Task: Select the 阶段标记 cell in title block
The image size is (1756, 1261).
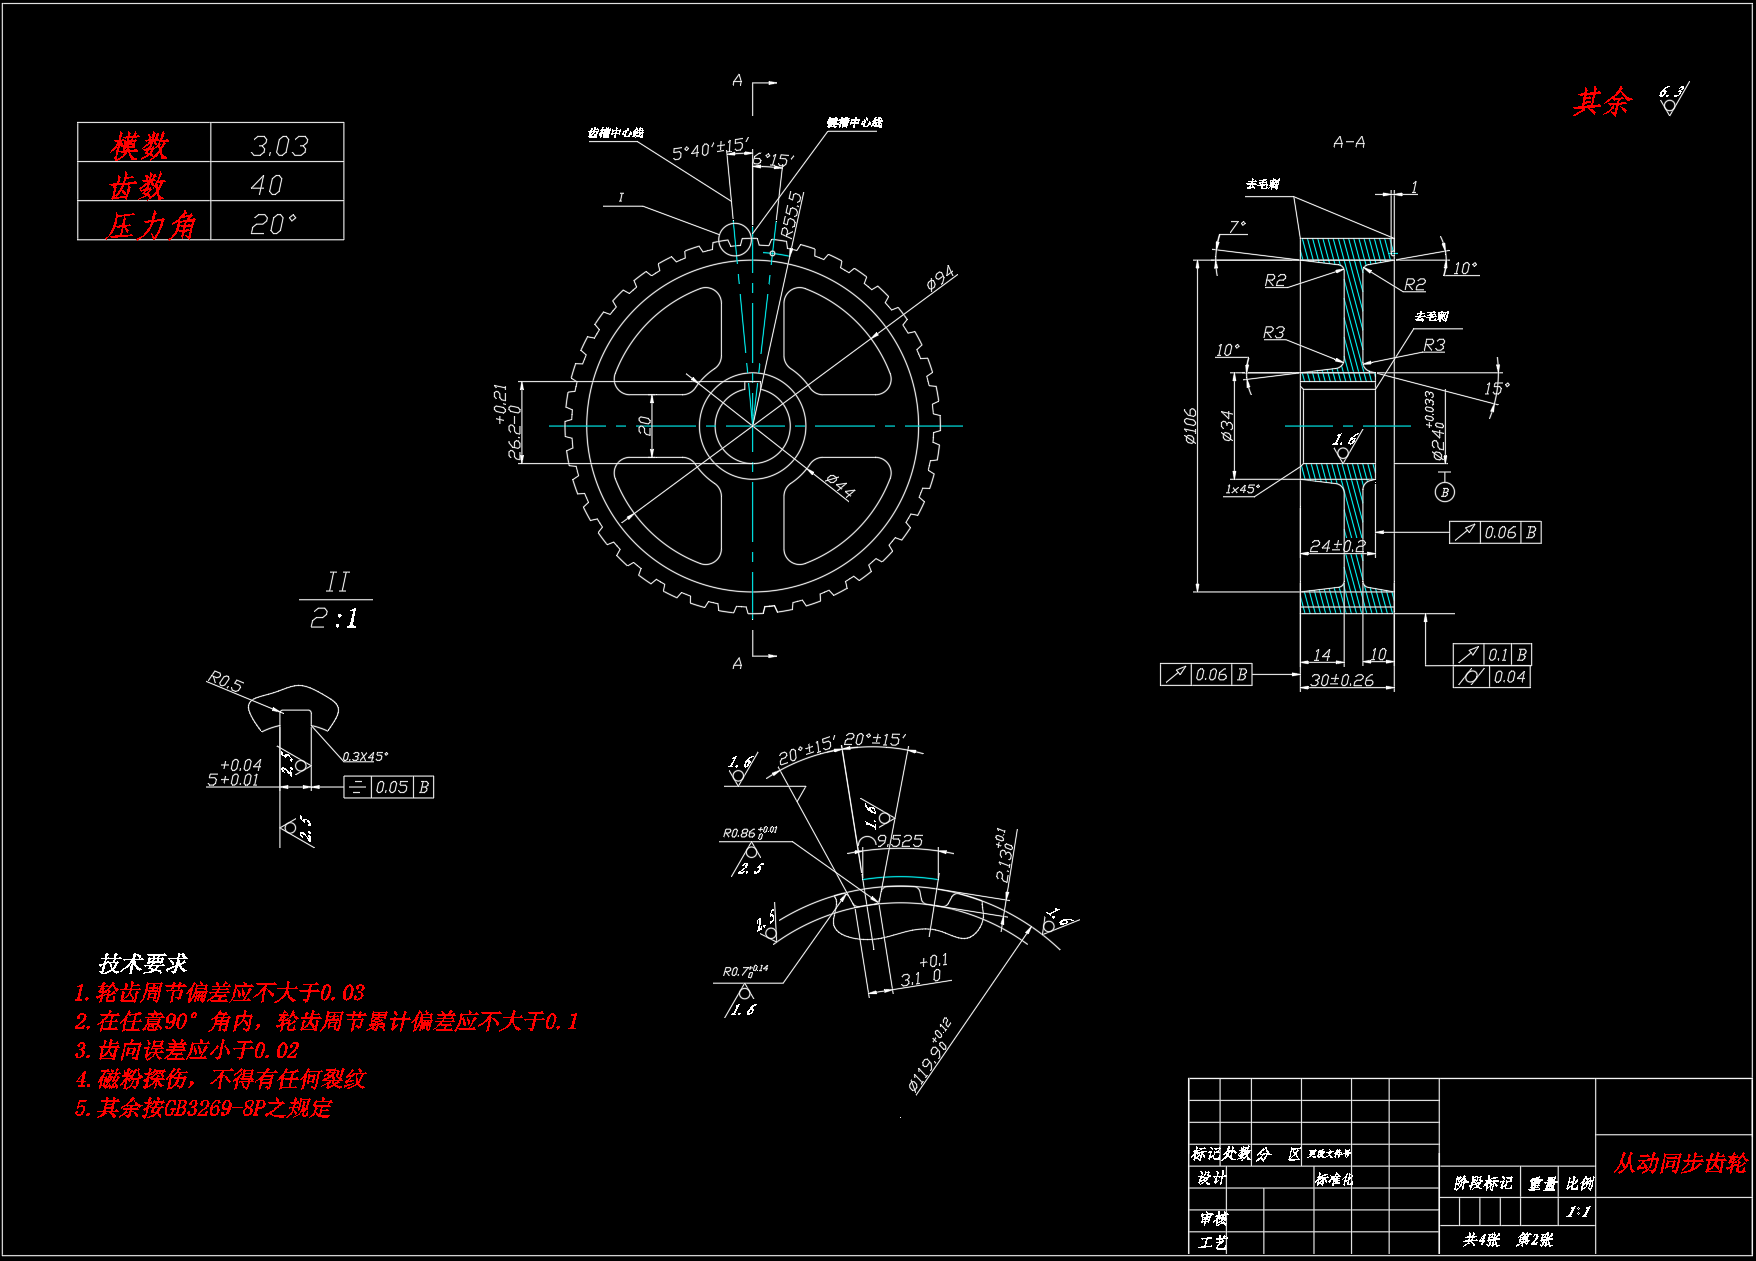Action: pos(1483,1183)
